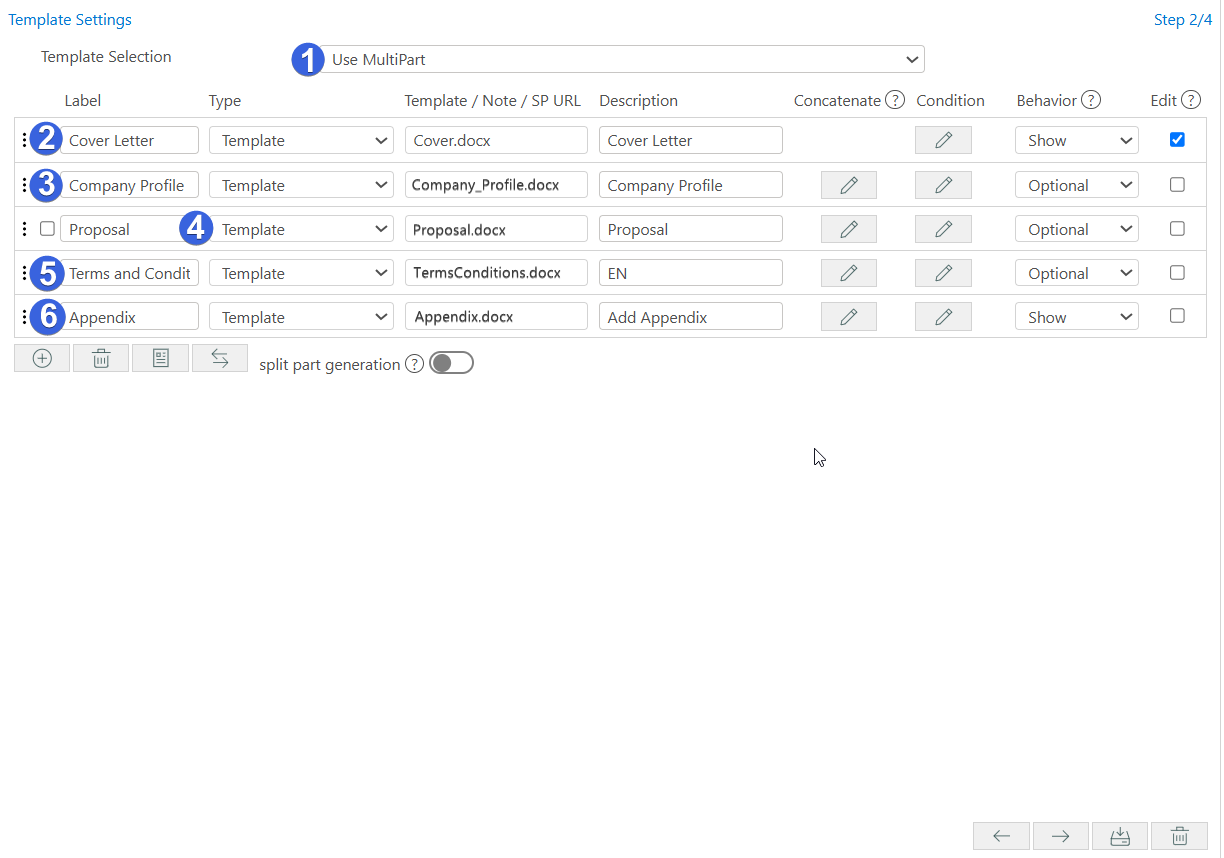
Task: Click the swap arrows icon below the table
Action: pos(220,358)
